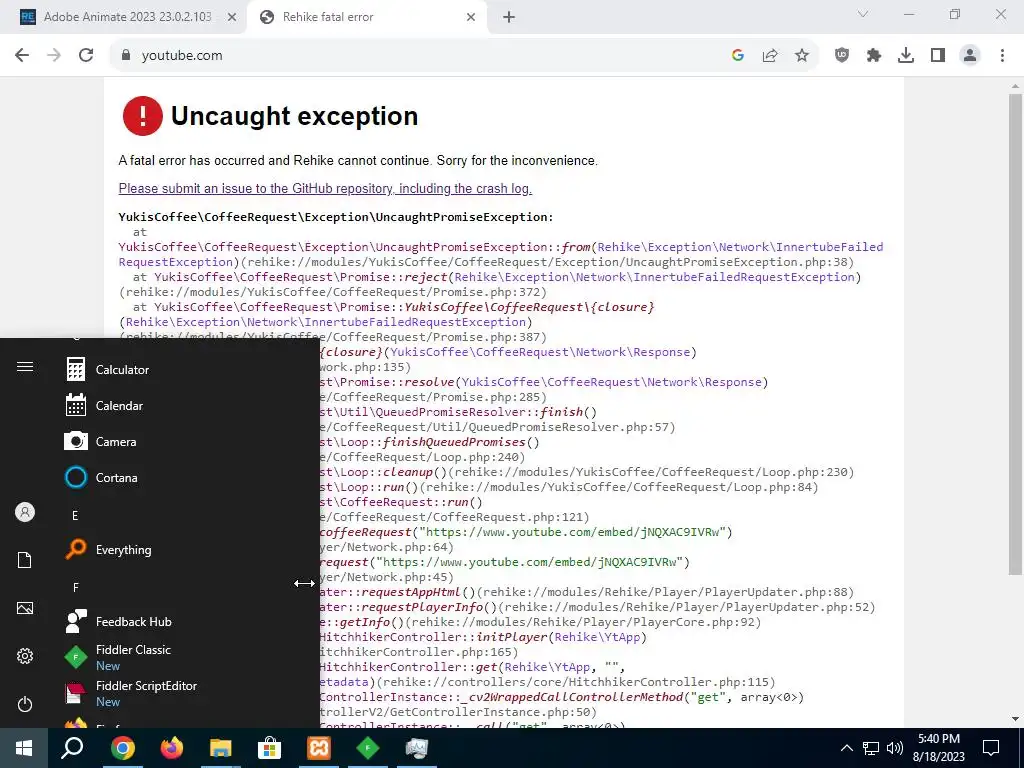The width and height of the screenshot is (1024, 768).
Task: Click the youtube.com address bar
Action: coord(418,56)
